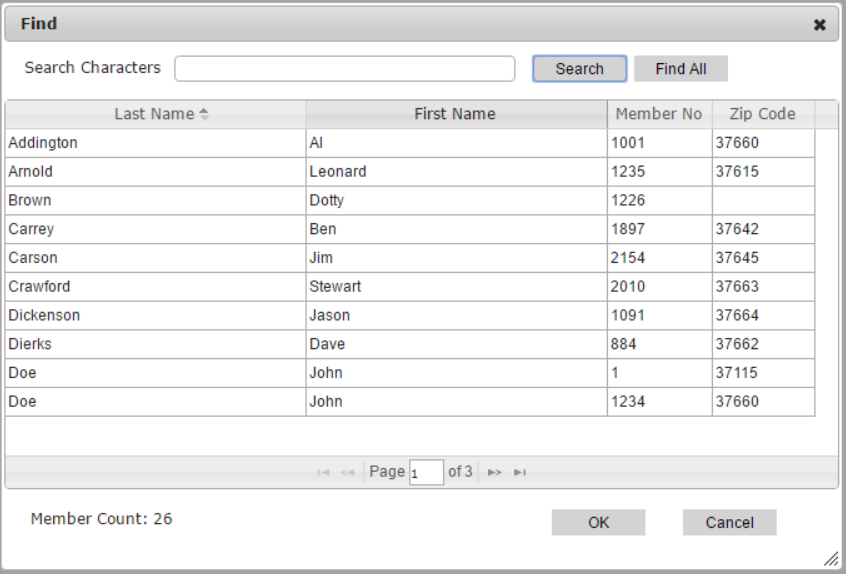The height and width of the screenshot is (574, 846).
Task: Select first name Al cell
Action: coord(456,143)
